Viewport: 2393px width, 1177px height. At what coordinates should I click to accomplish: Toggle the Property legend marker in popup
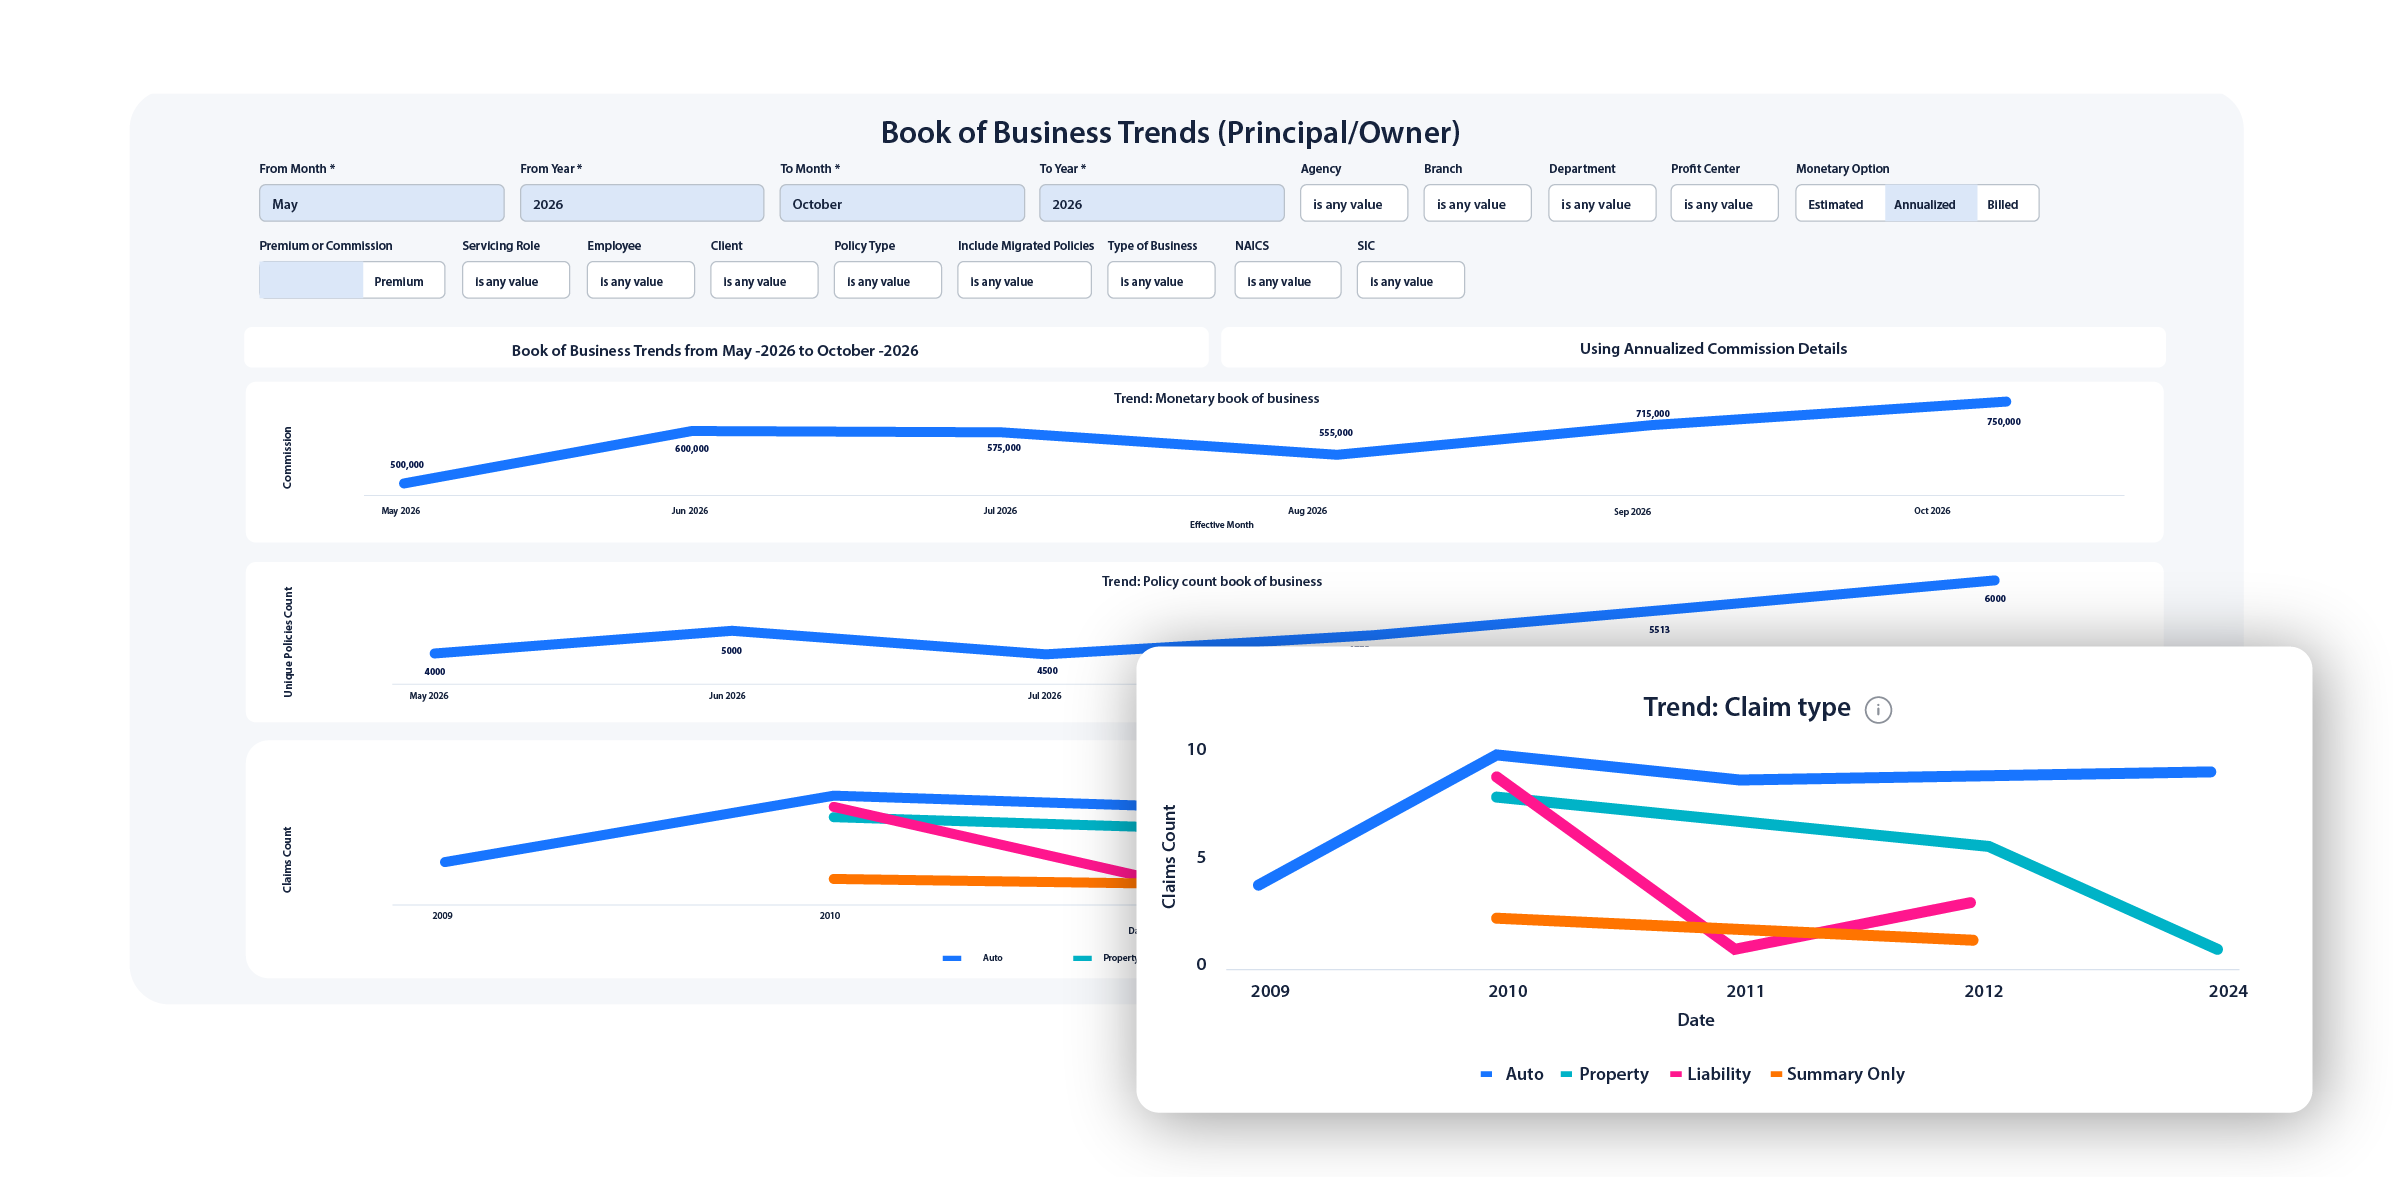pyautogui.click(x=1566, y=1074)
